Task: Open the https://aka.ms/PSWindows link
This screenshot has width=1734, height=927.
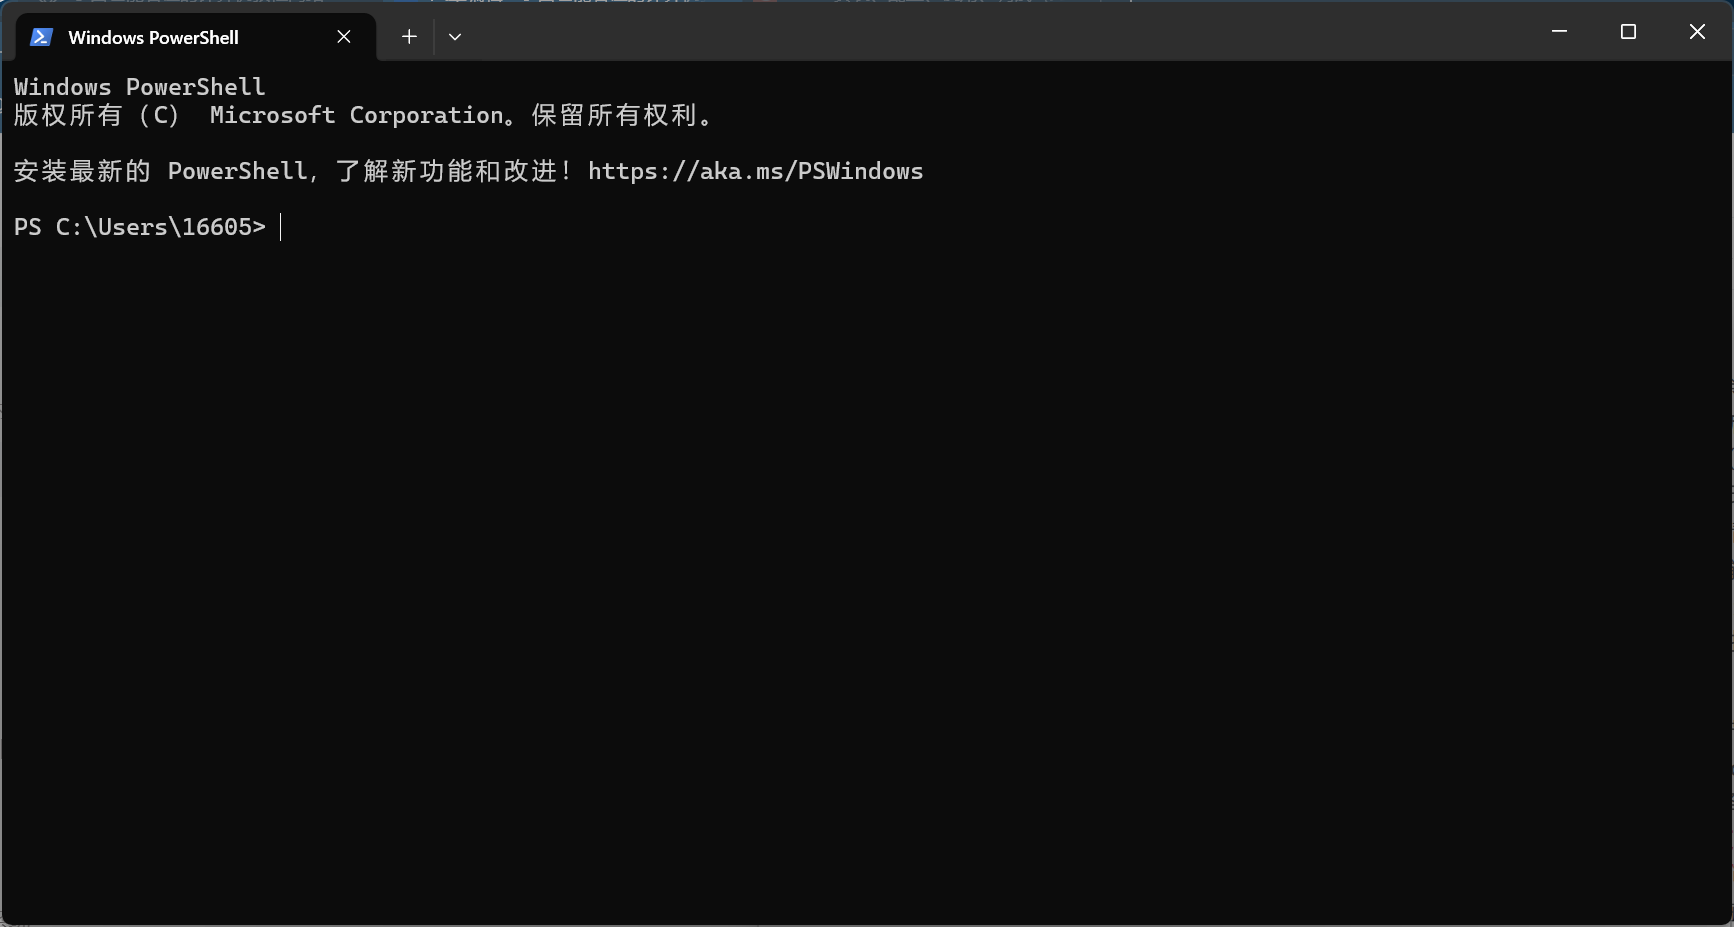Action: point(755,171)
